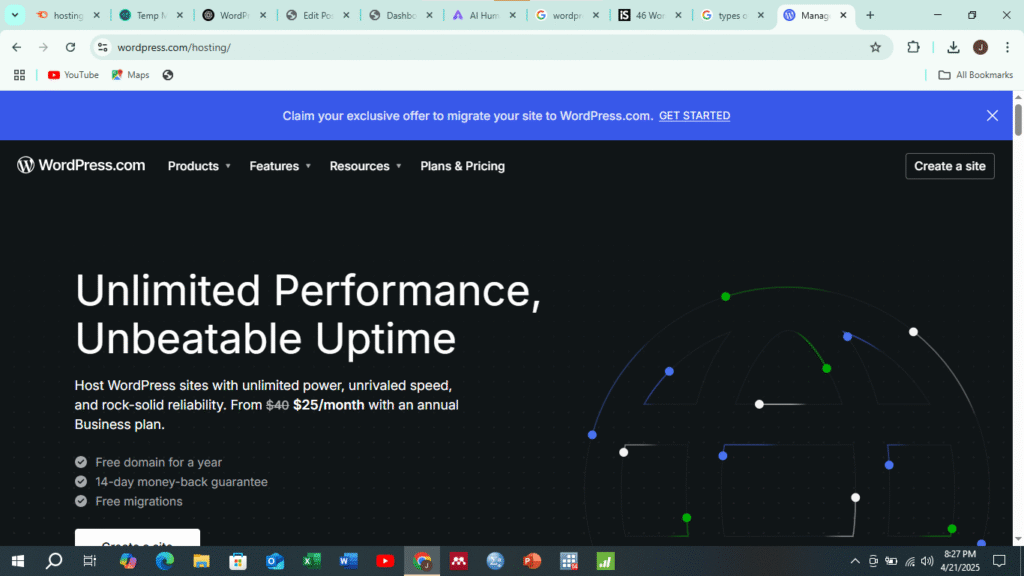The height and width of the screenshot is (576, 1024).
Task: Open Windows Start menu
Action: click(x=18, y=561)
